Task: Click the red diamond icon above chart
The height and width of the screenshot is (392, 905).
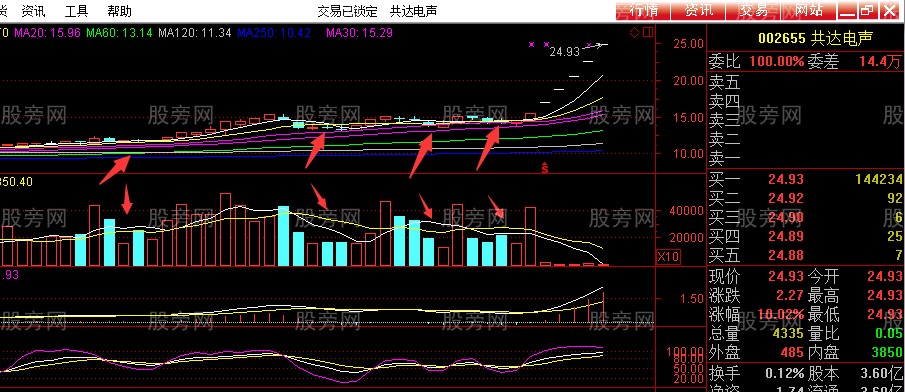Action: 634,33
